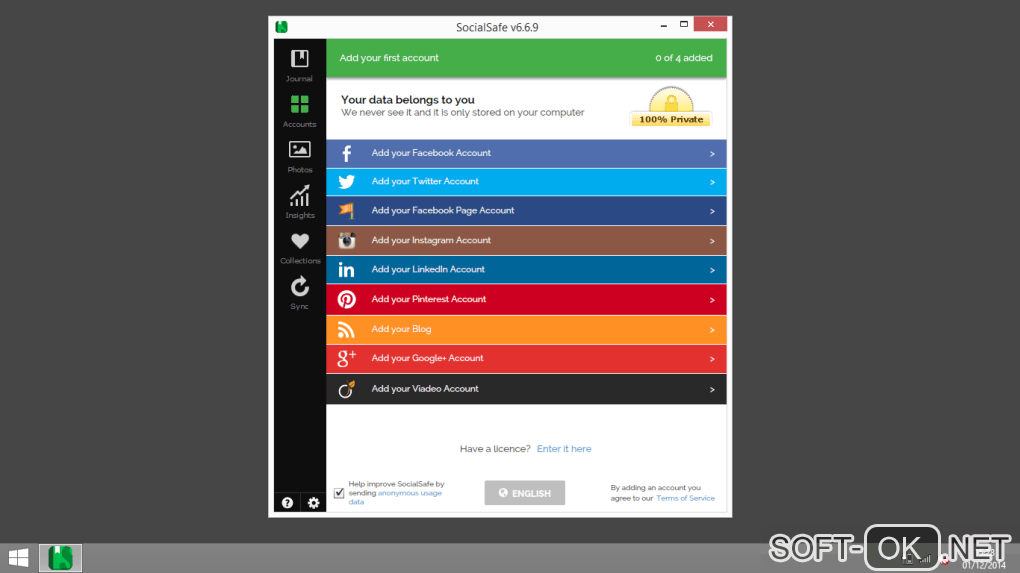This screenshot has height=573, width=1020.
Task: Open the Collections heart icon
Action: (x=300, y=241)
